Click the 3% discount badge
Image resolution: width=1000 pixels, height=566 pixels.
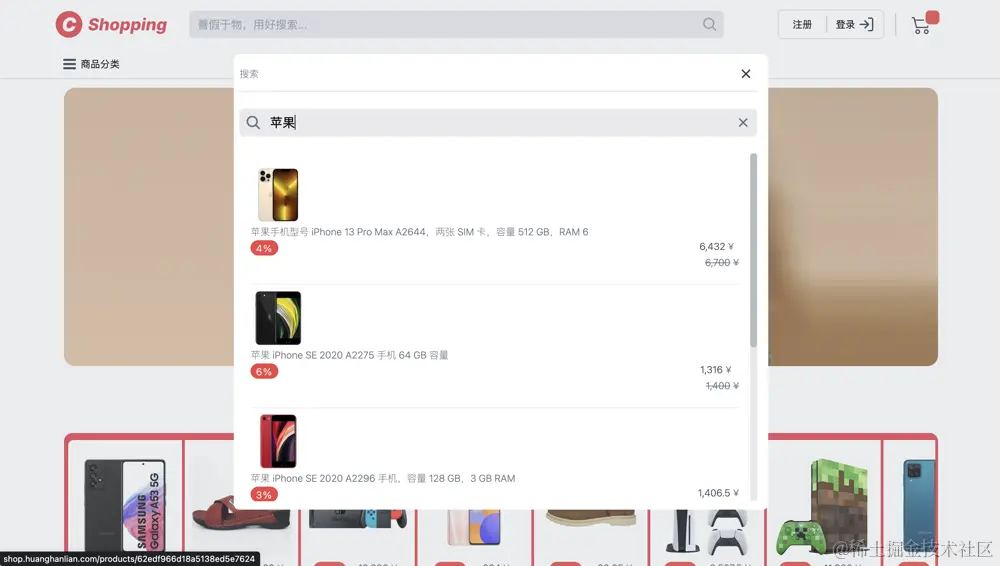pyautogui.click(x=264, y=495)
